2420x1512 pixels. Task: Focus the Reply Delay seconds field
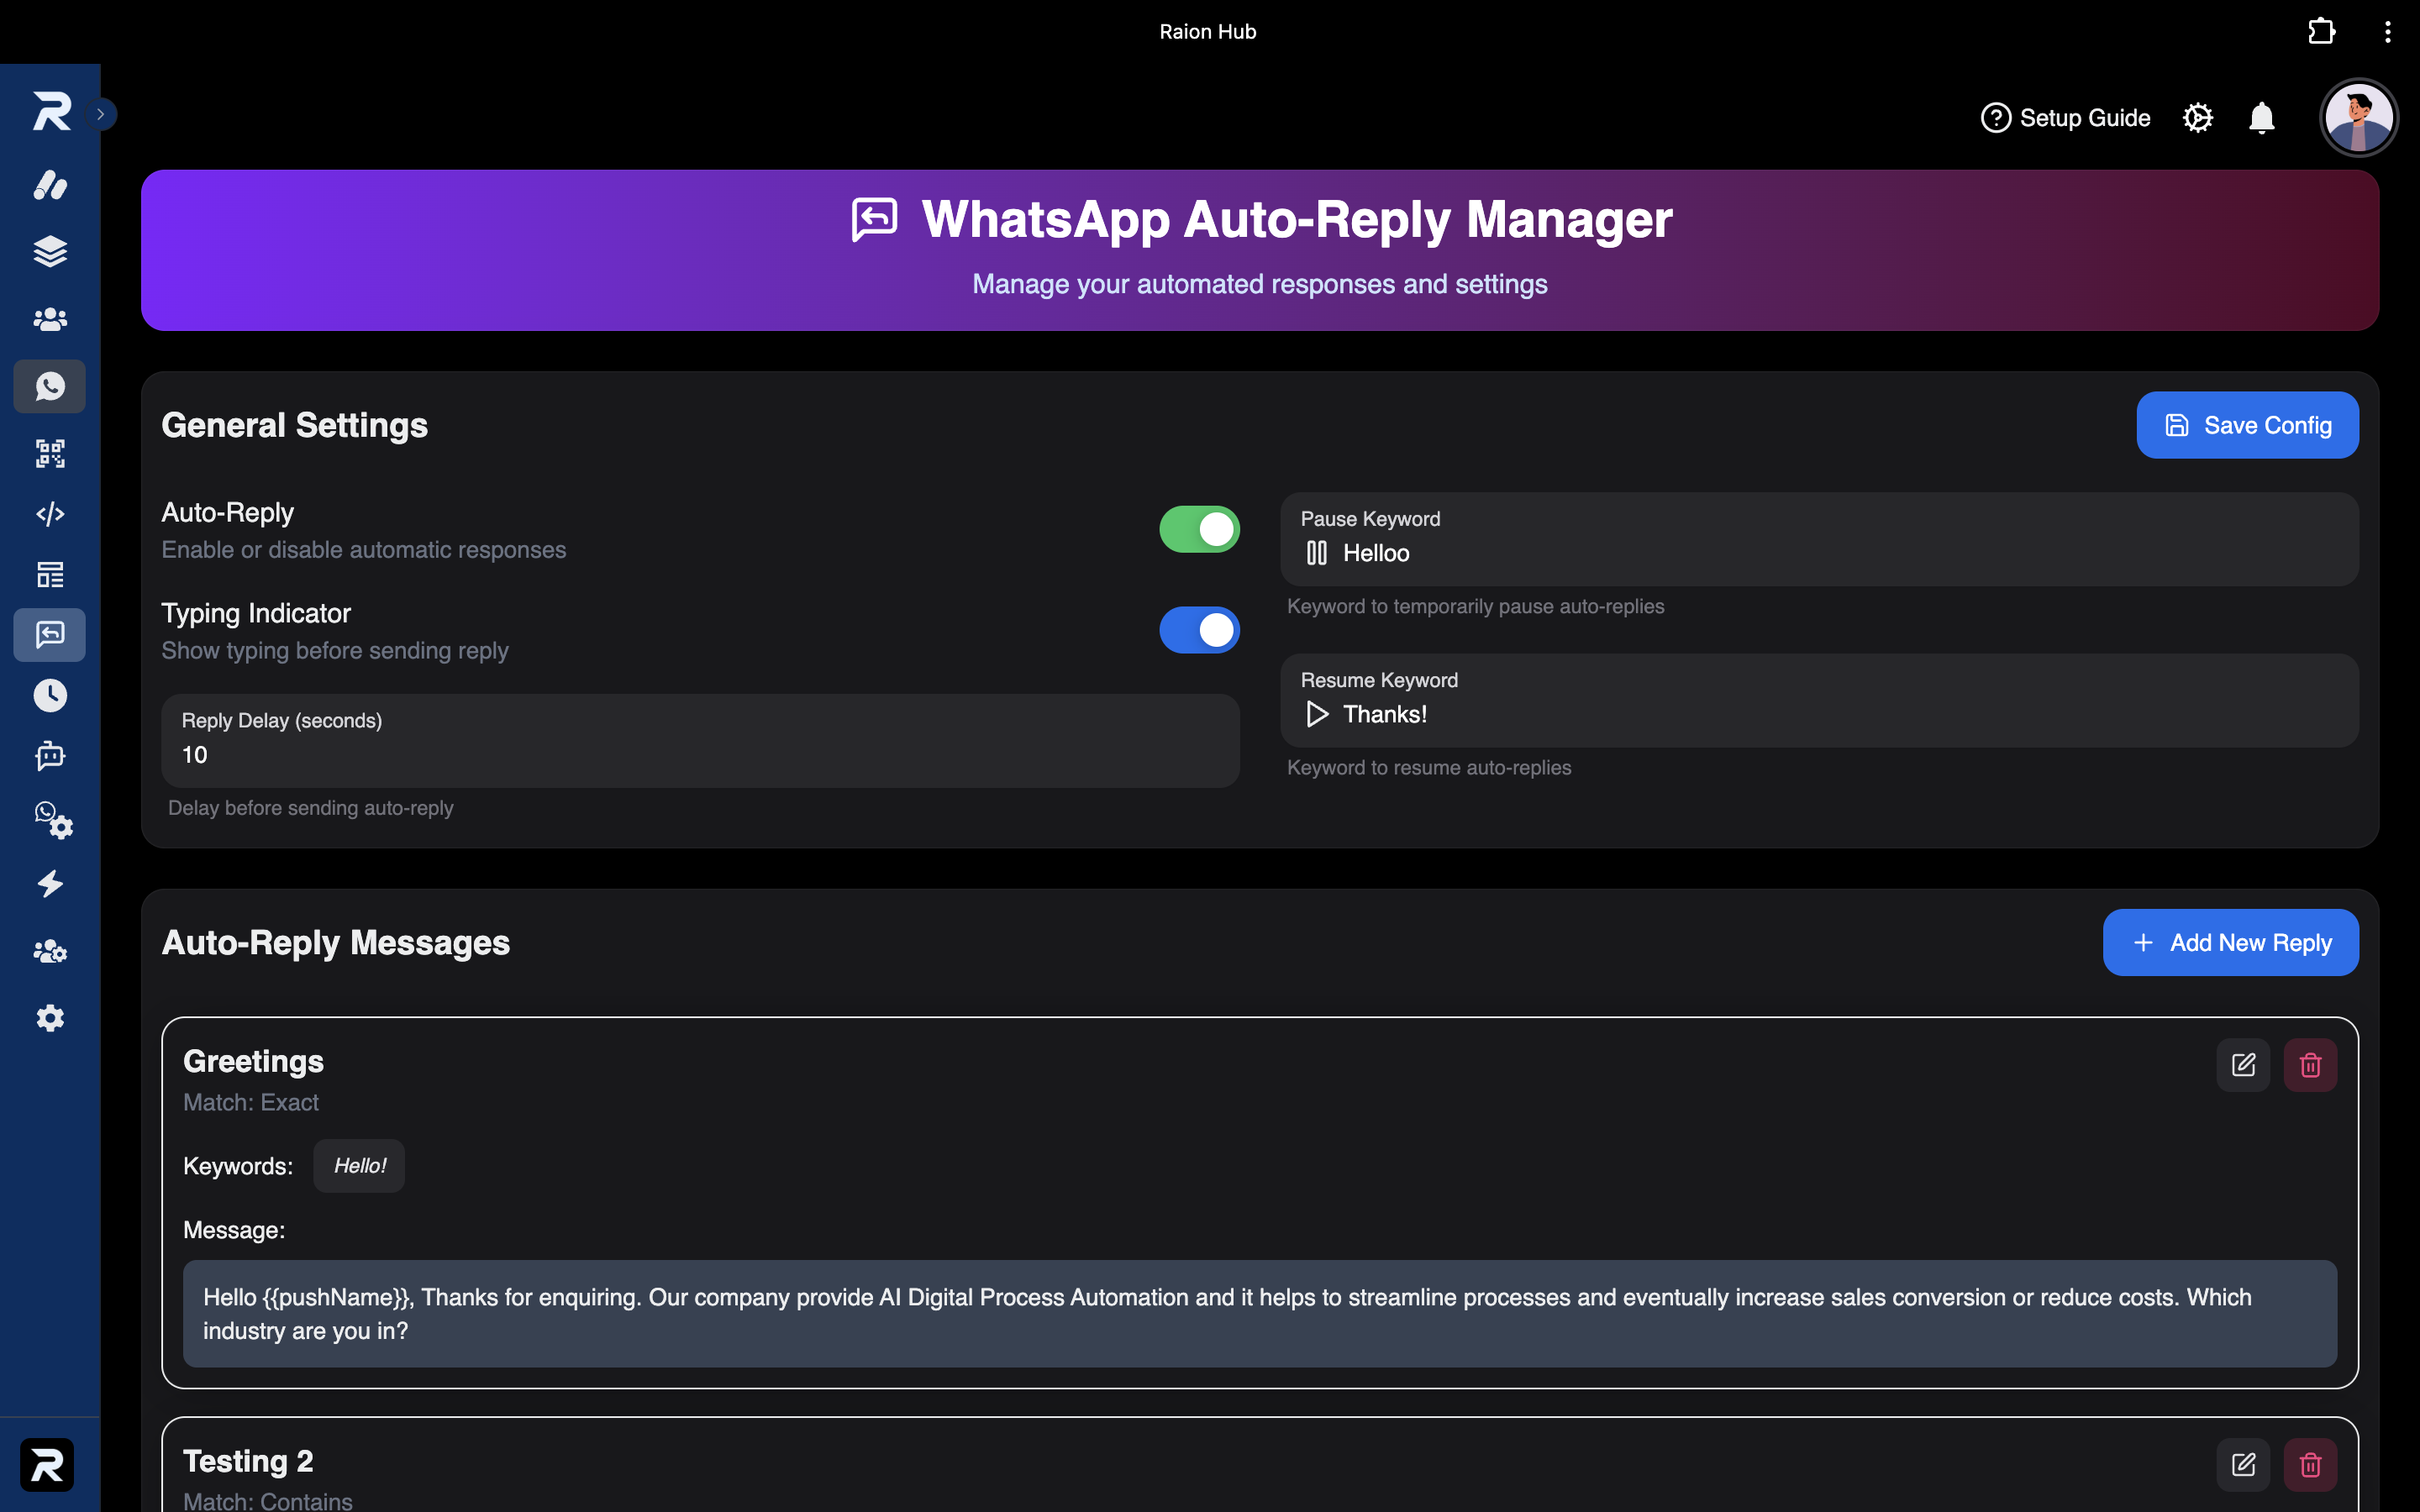[700, 741]
